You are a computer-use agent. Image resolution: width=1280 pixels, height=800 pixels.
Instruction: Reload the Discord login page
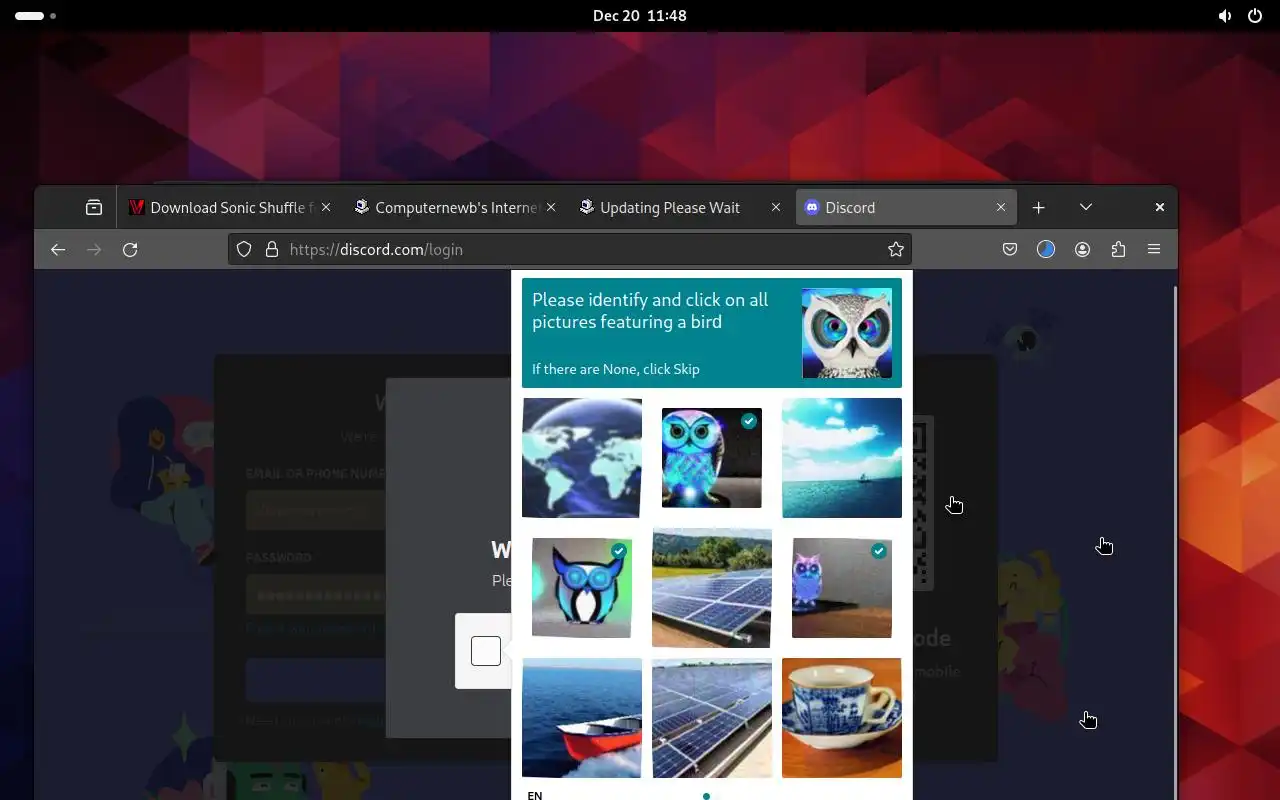pos(130,250)
